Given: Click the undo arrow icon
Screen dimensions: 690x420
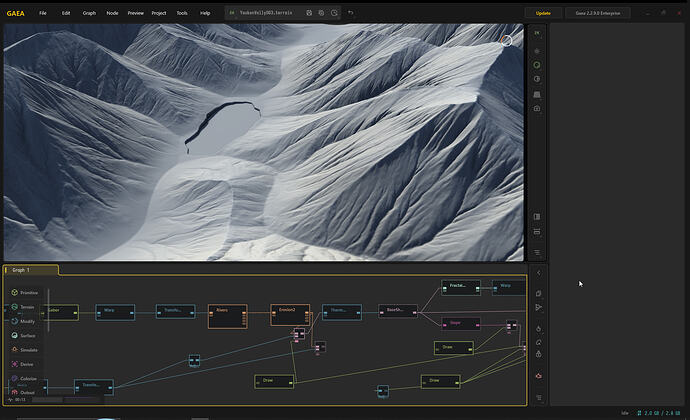Looking at the screenshot, I should pos(351,13).
